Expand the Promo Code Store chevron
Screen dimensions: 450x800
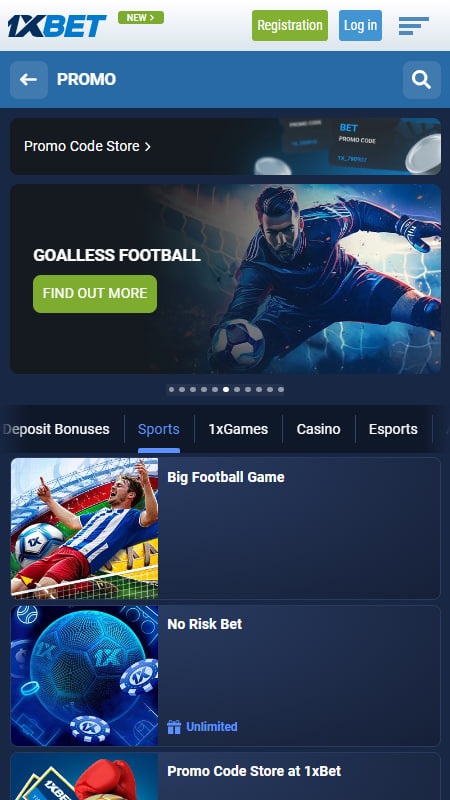pos(148,147)
